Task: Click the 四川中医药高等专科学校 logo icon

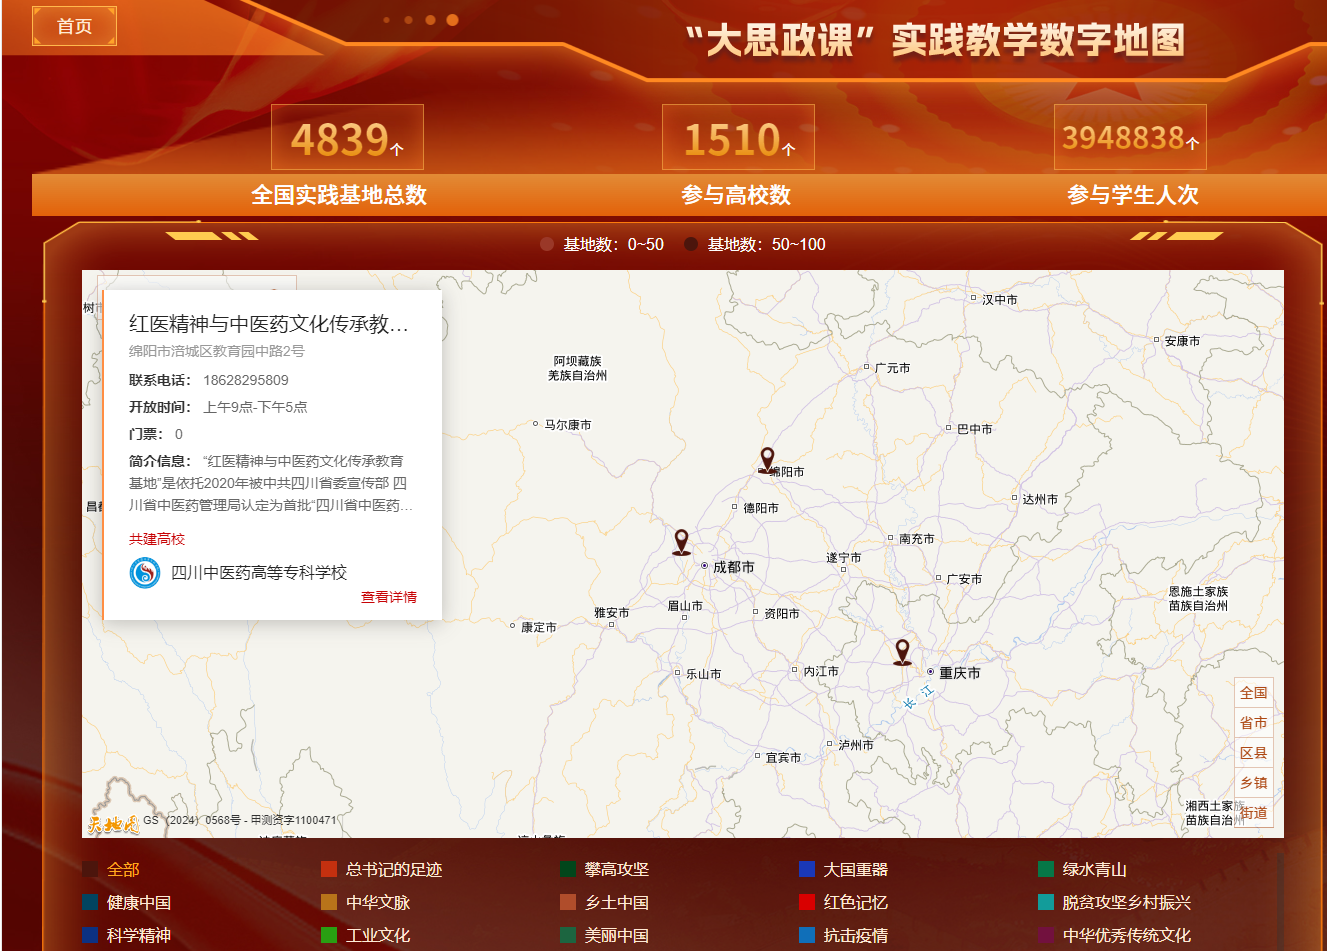Action: (x=145, y=573)
